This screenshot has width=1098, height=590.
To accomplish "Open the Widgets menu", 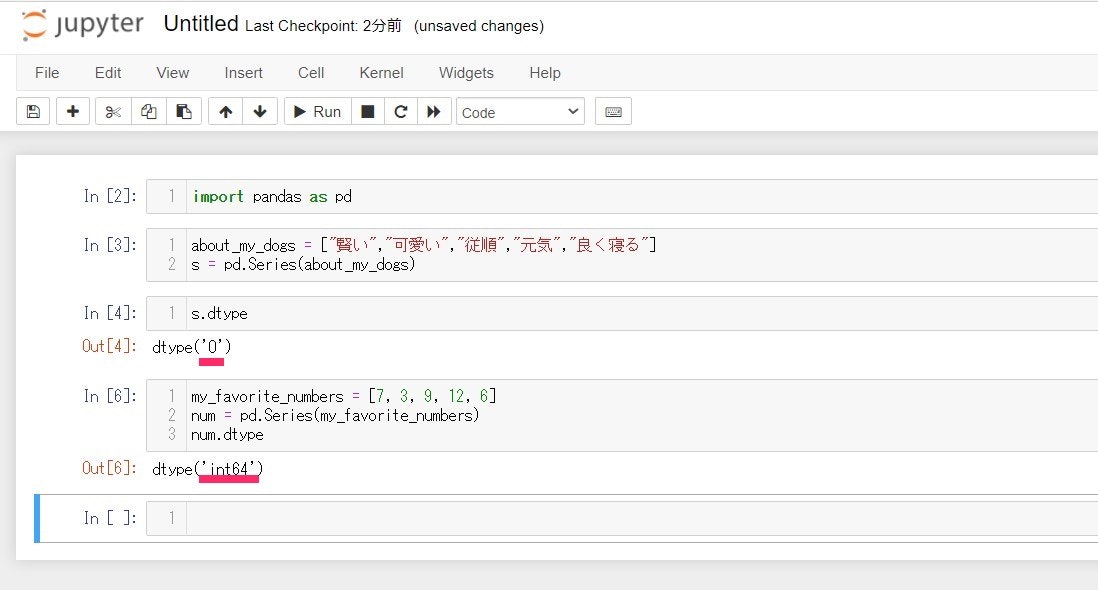I will pyautogui.click(x=466, y=73).
